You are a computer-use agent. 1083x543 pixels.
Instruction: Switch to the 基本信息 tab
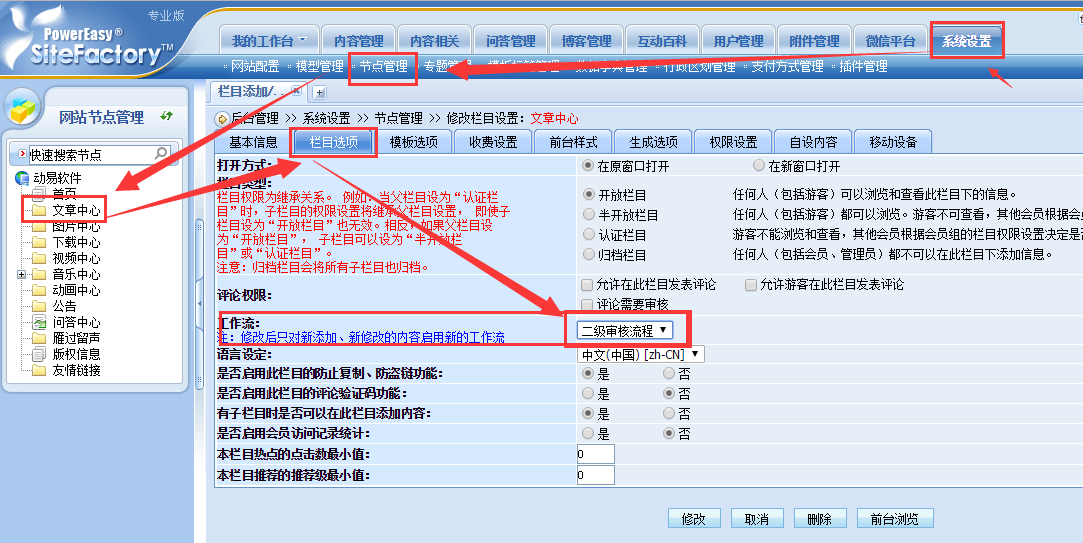(253, 142)
